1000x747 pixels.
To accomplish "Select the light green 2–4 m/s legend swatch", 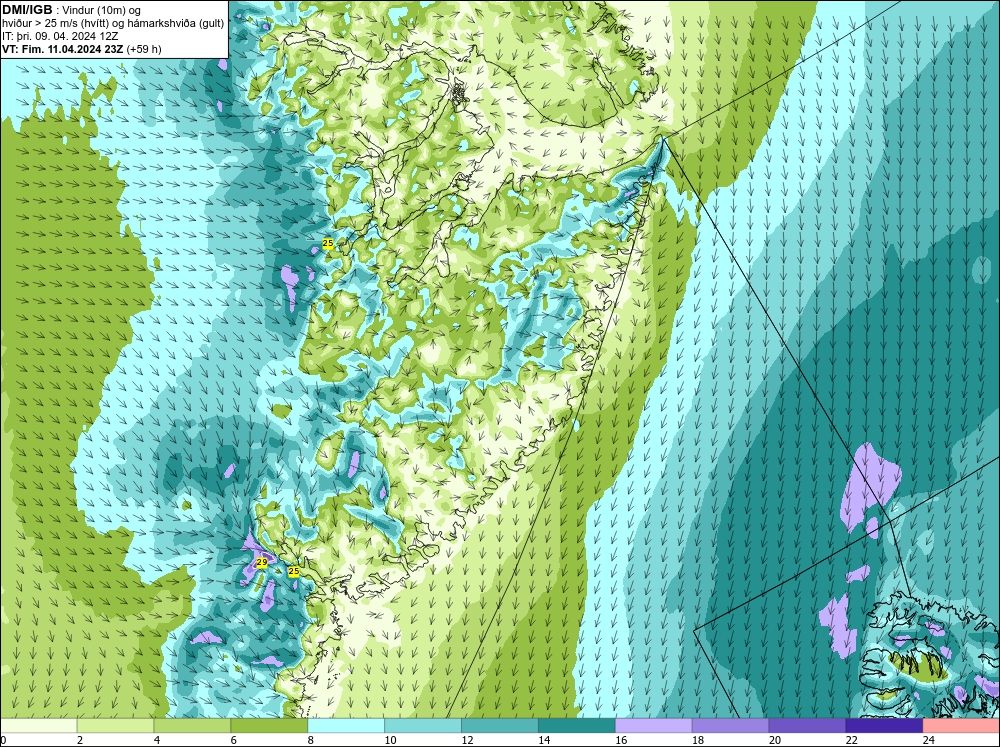I will point(115,726).
